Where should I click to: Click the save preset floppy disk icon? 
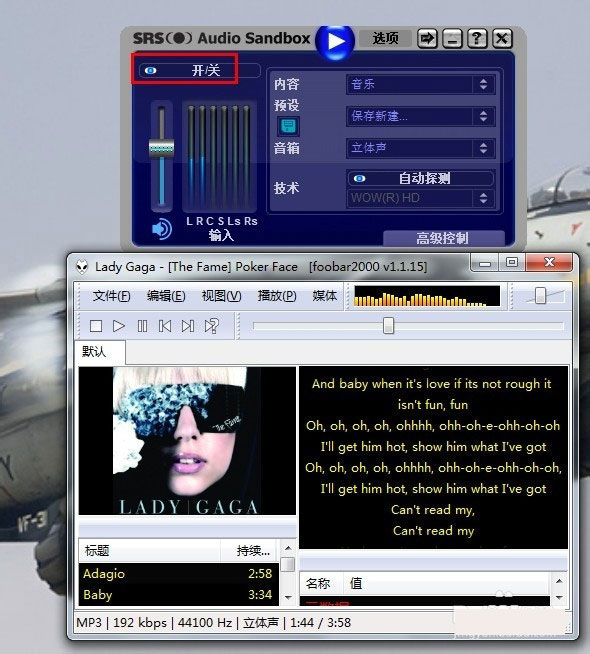click(x=288, y=126)
